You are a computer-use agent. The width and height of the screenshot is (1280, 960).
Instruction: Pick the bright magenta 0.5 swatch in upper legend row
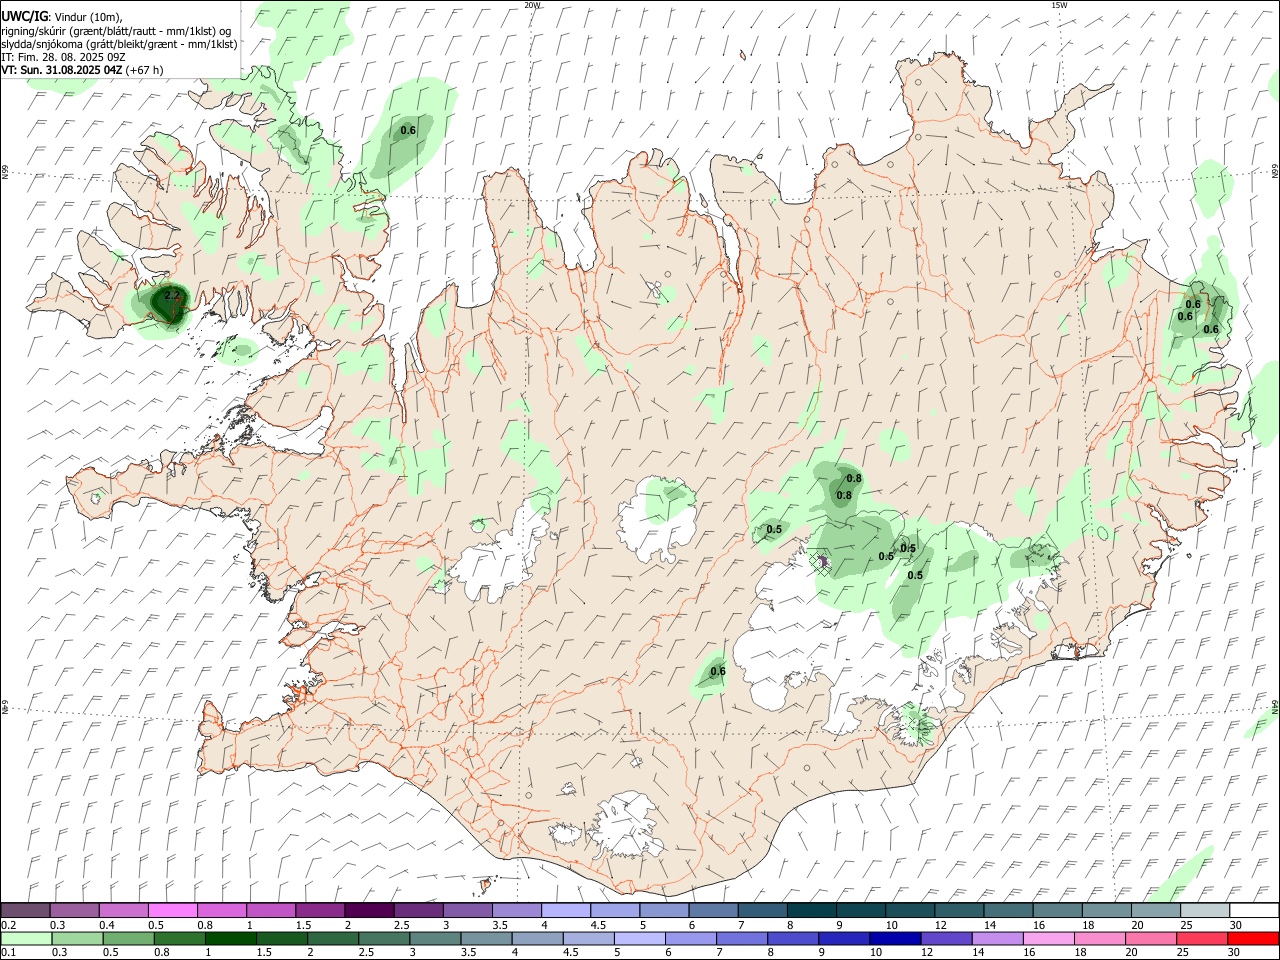click(172, 911)
